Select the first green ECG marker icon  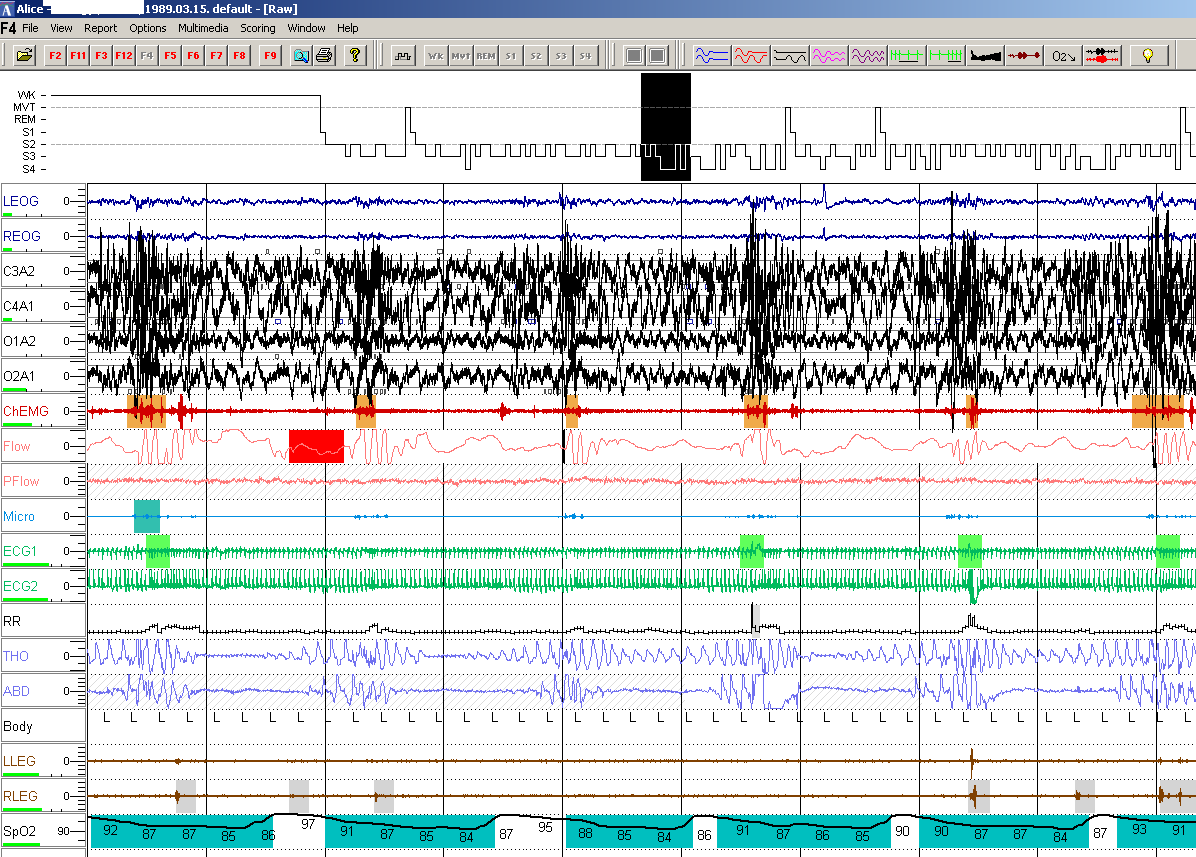[x=906, y=56]
